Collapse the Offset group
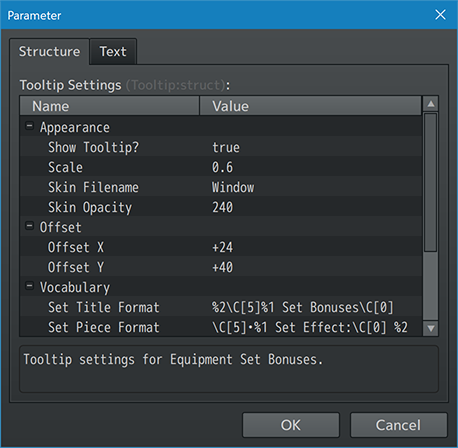 coord(30,226)
